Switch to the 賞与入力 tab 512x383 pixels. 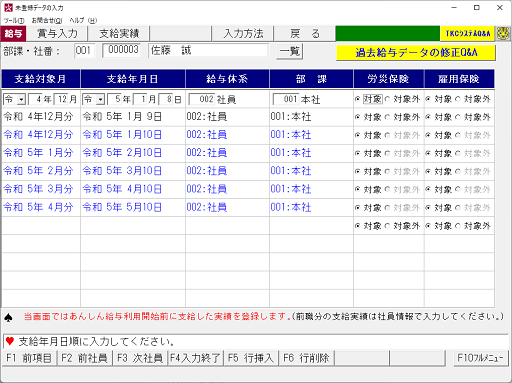point(57,33)
